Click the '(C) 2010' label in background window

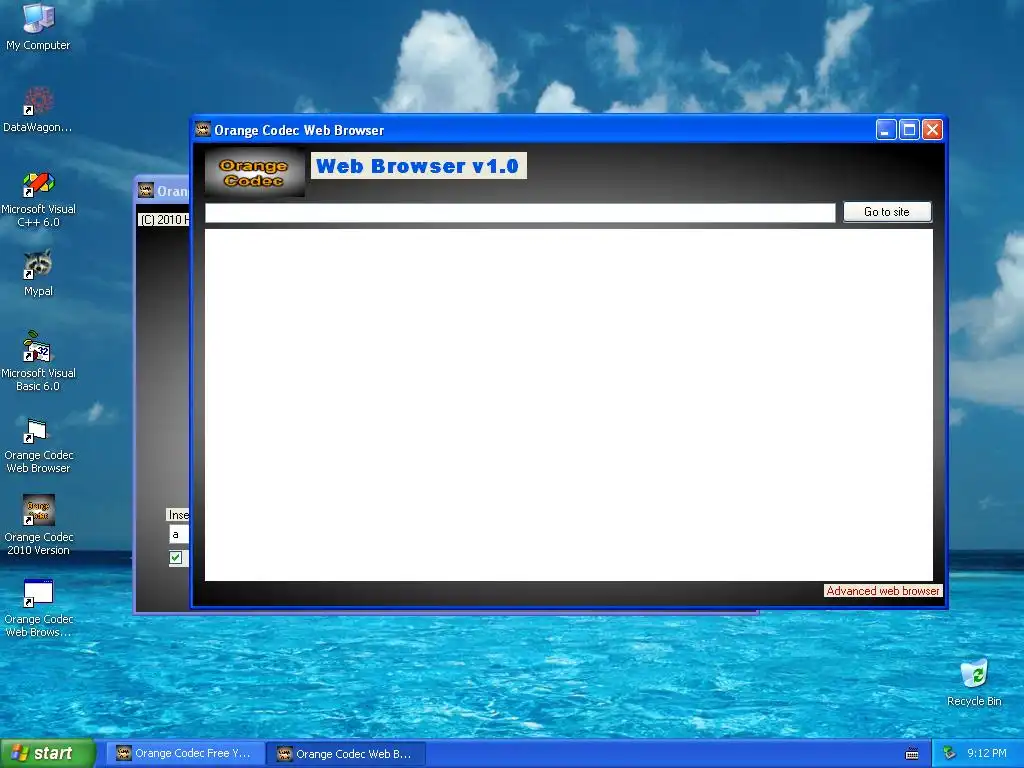164,219
